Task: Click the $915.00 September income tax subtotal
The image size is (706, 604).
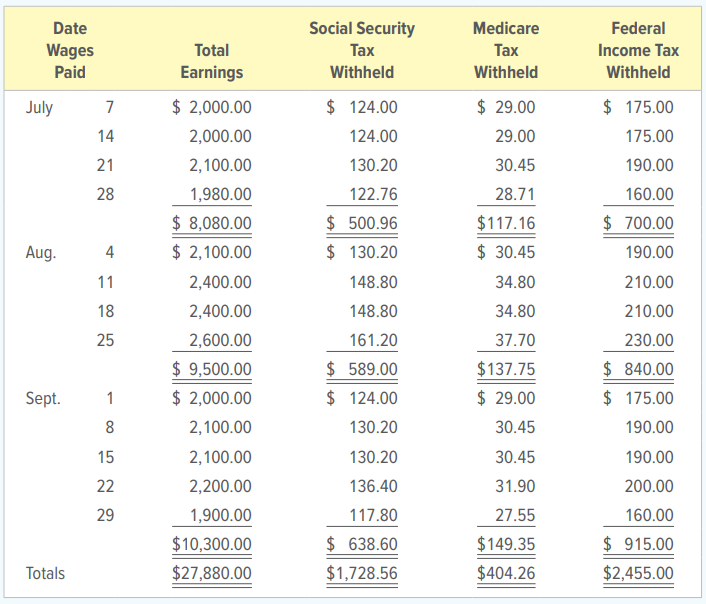Action: 638,544
